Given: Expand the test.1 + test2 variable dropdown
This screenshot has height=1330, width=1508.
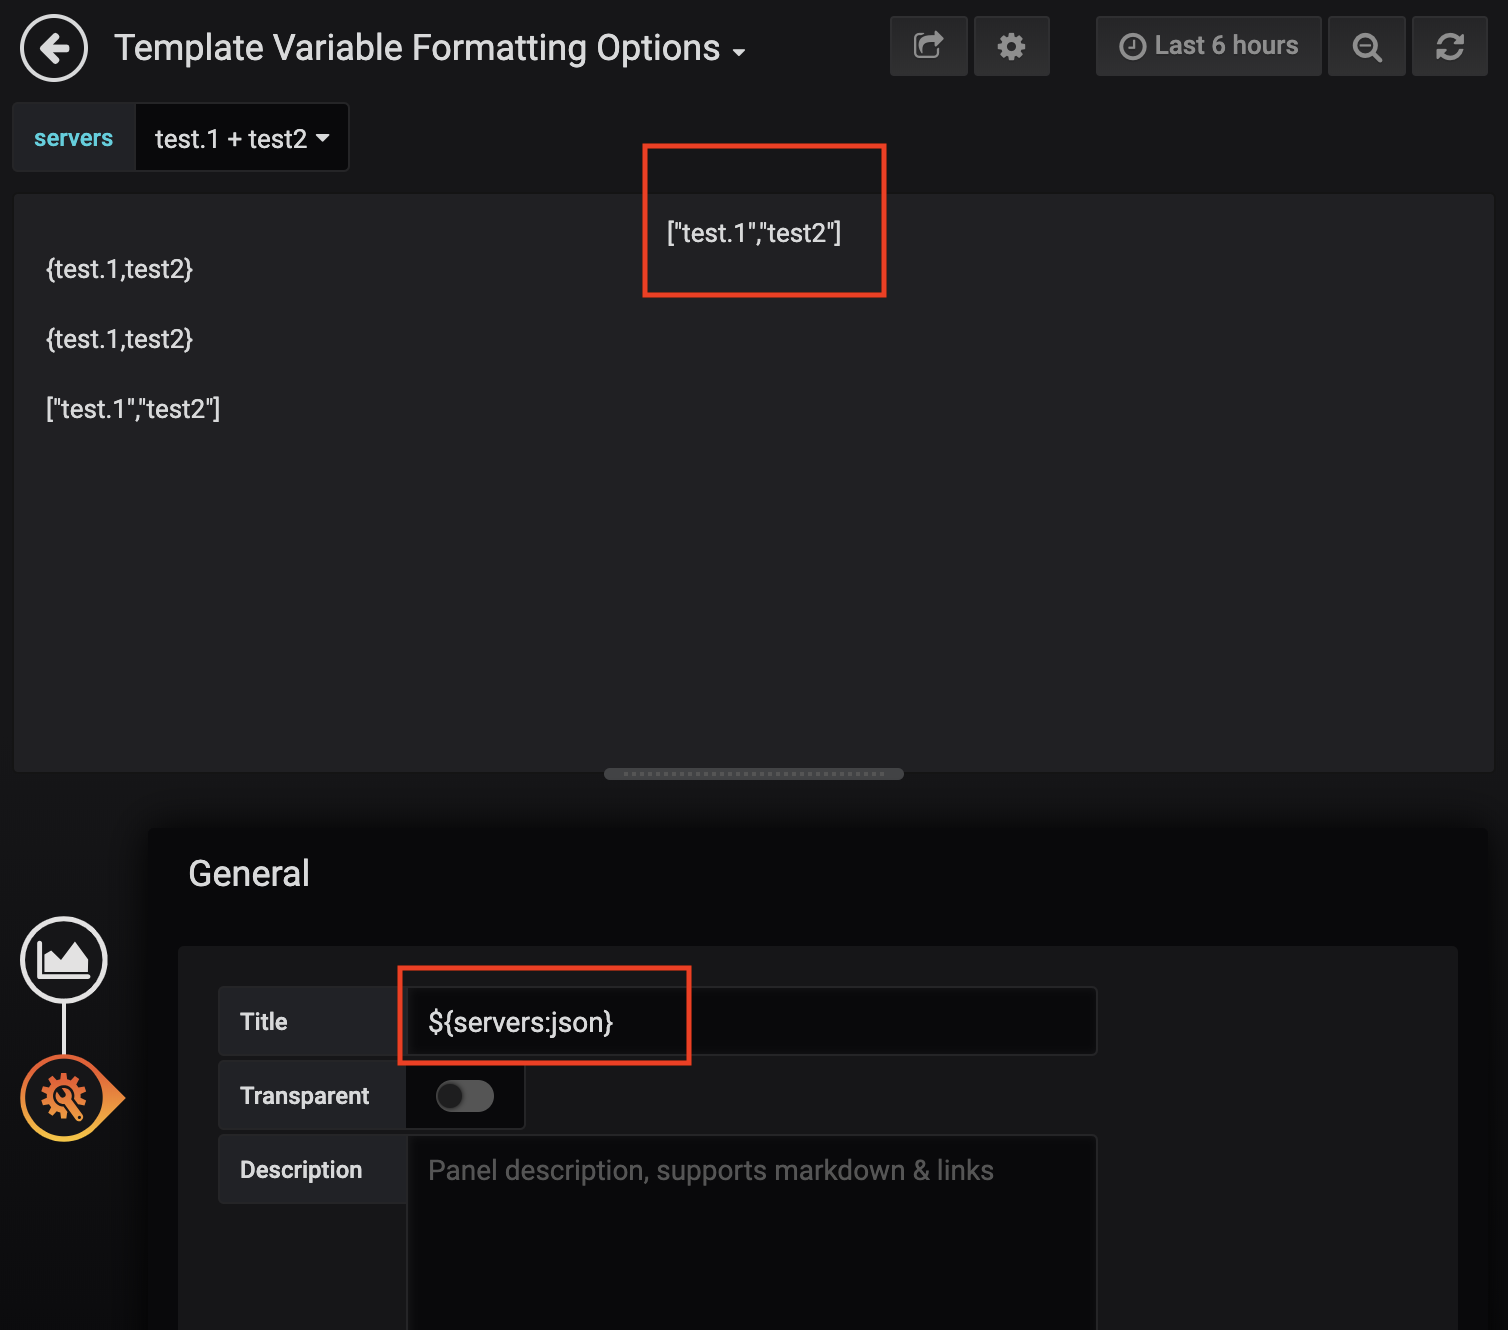Looking at the screenshot, I should click(x=241, y=137).
